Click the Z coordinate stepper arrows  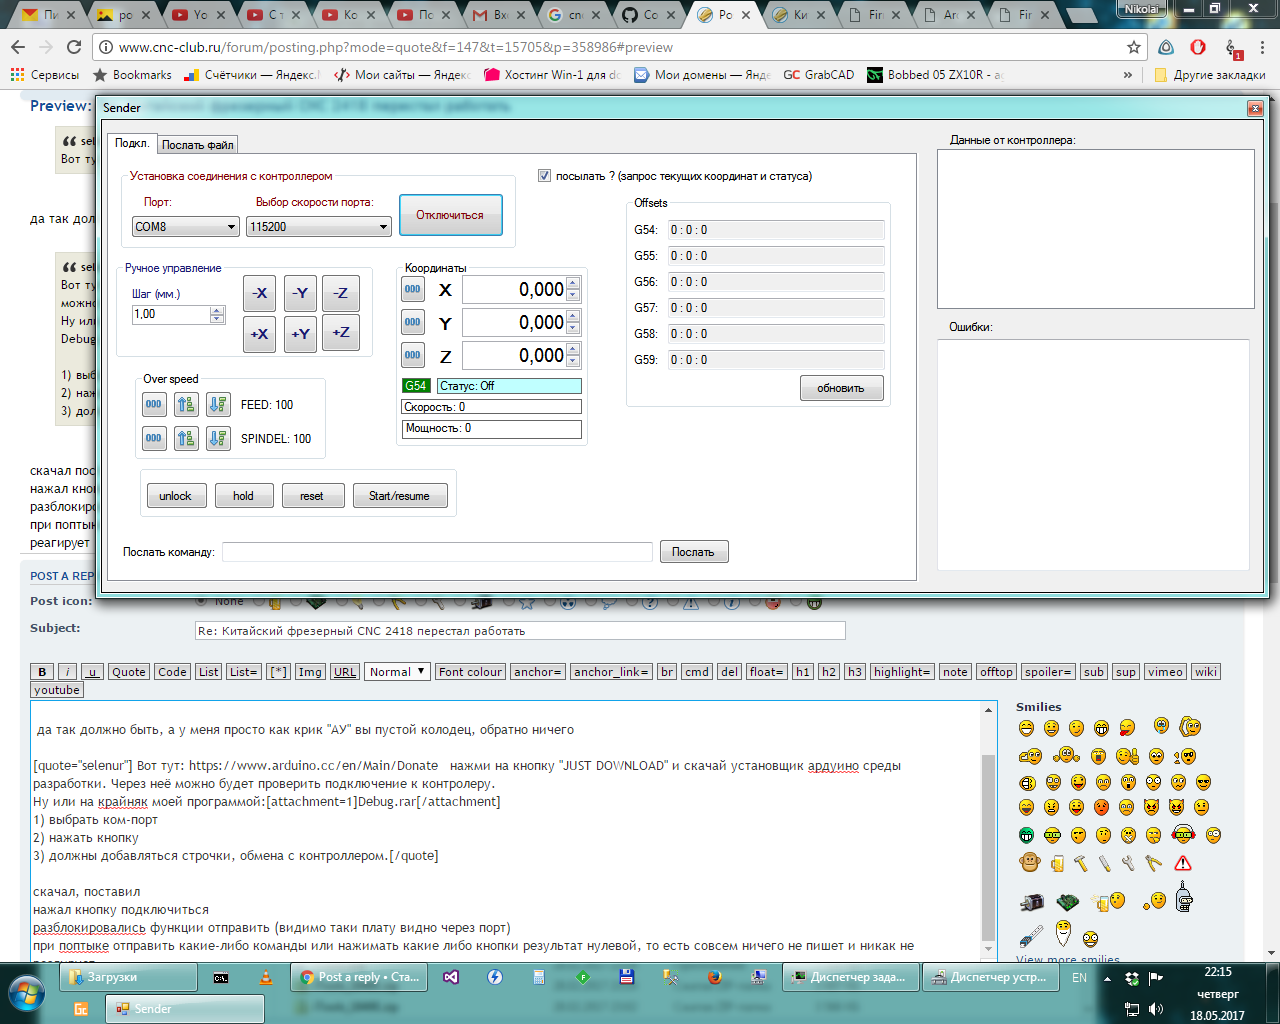coord(573,356)
